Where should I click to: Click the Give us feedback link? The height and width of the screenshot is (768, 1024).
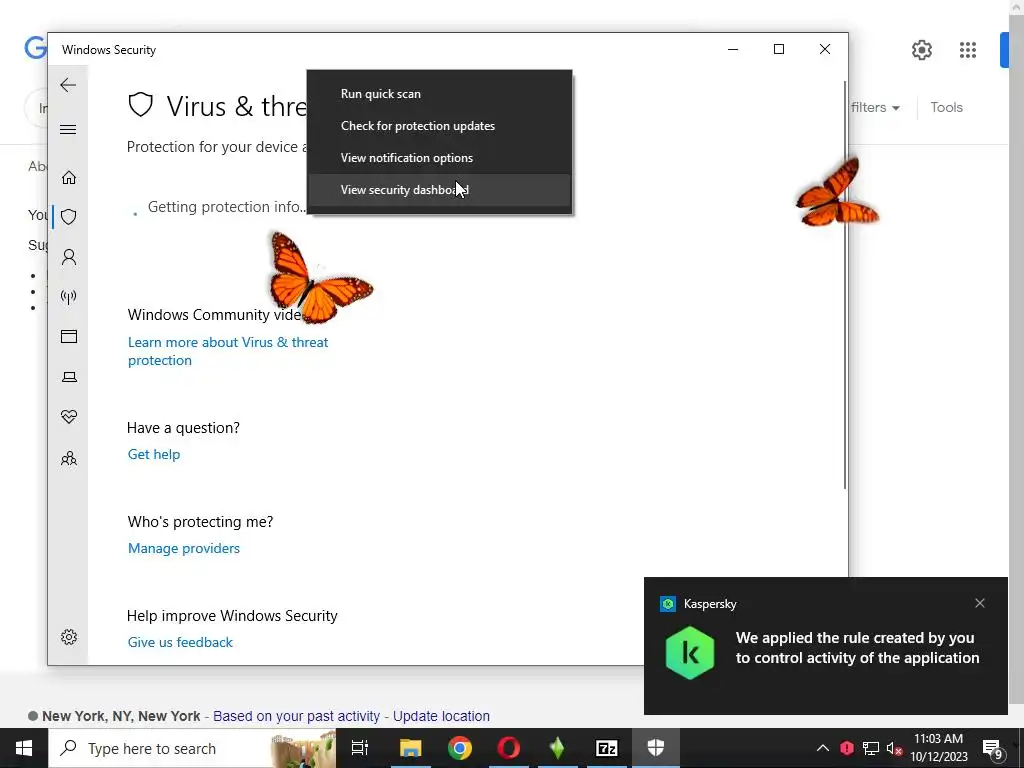180,643
